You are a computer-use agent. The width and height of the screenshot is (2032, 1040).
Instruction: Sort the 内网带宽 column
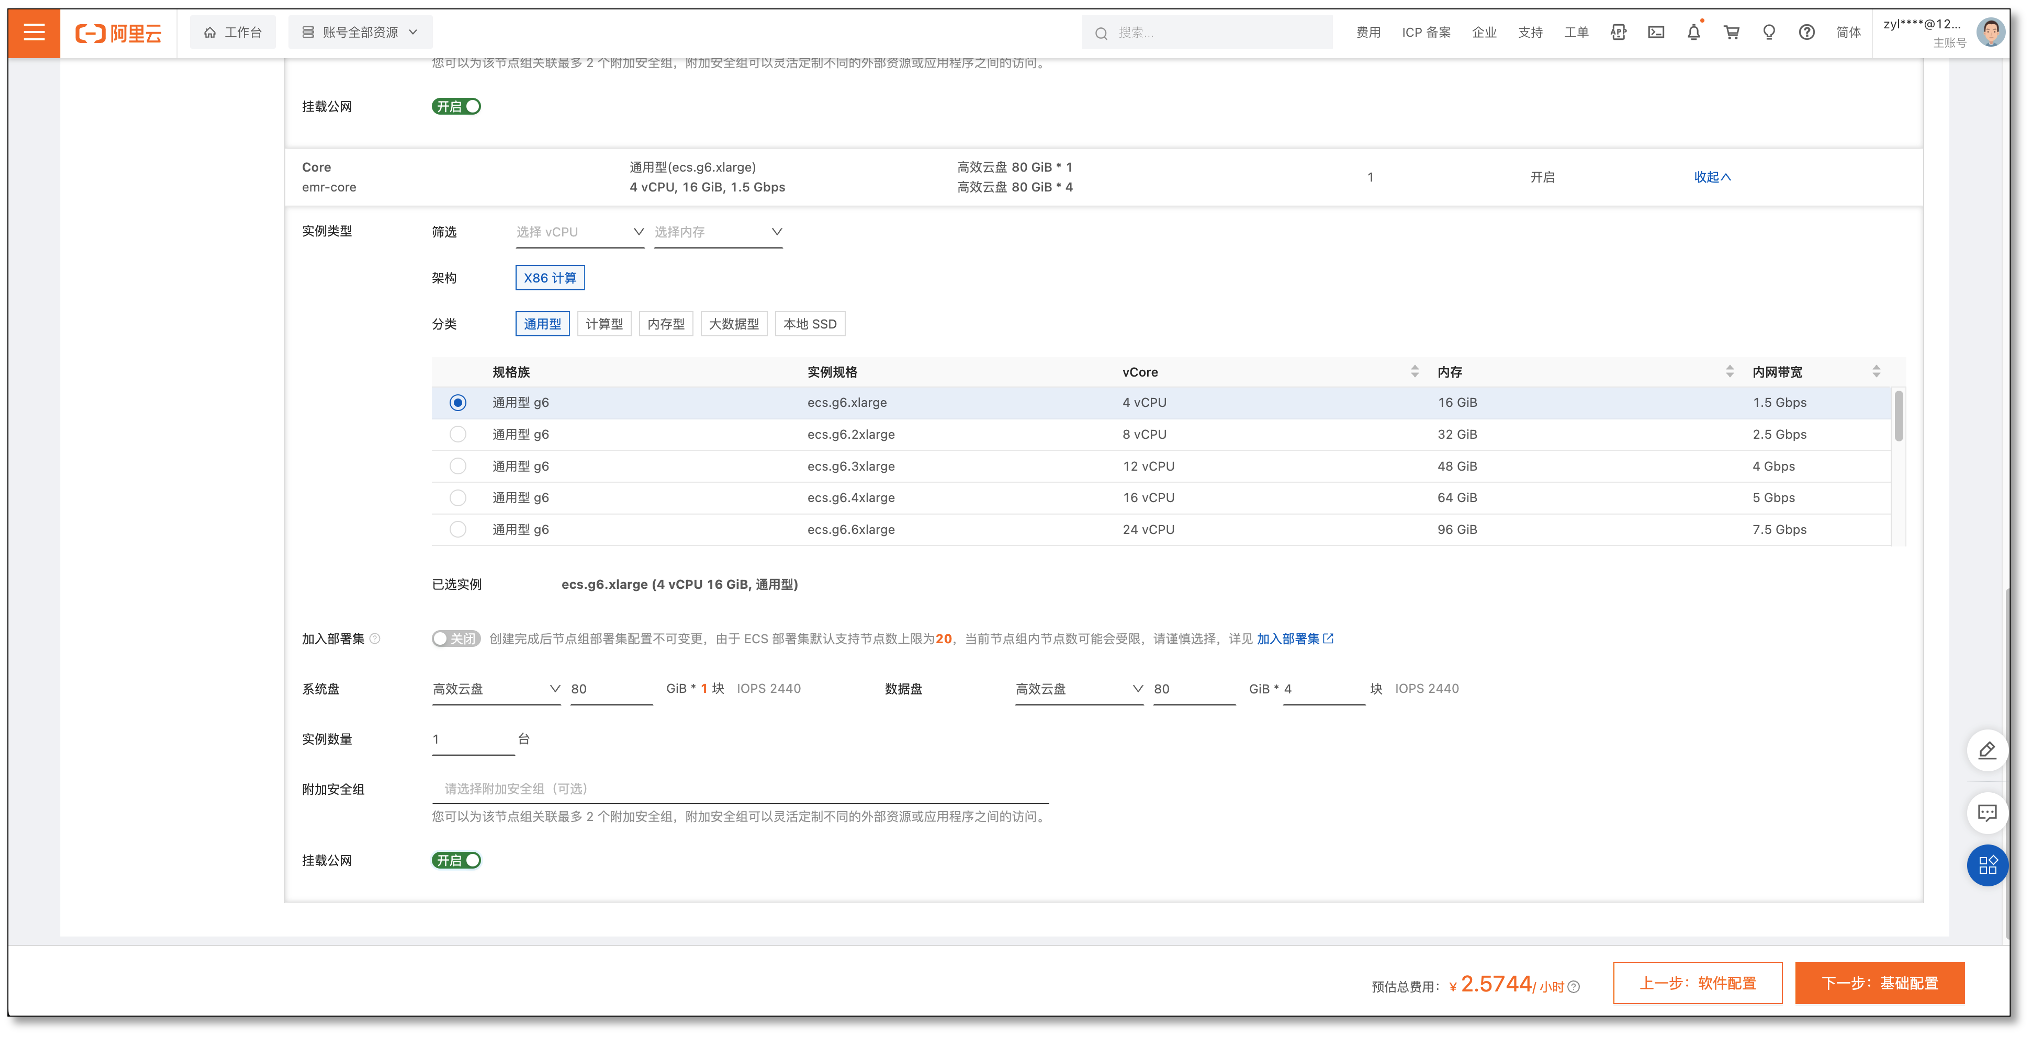click(1877, 372)
